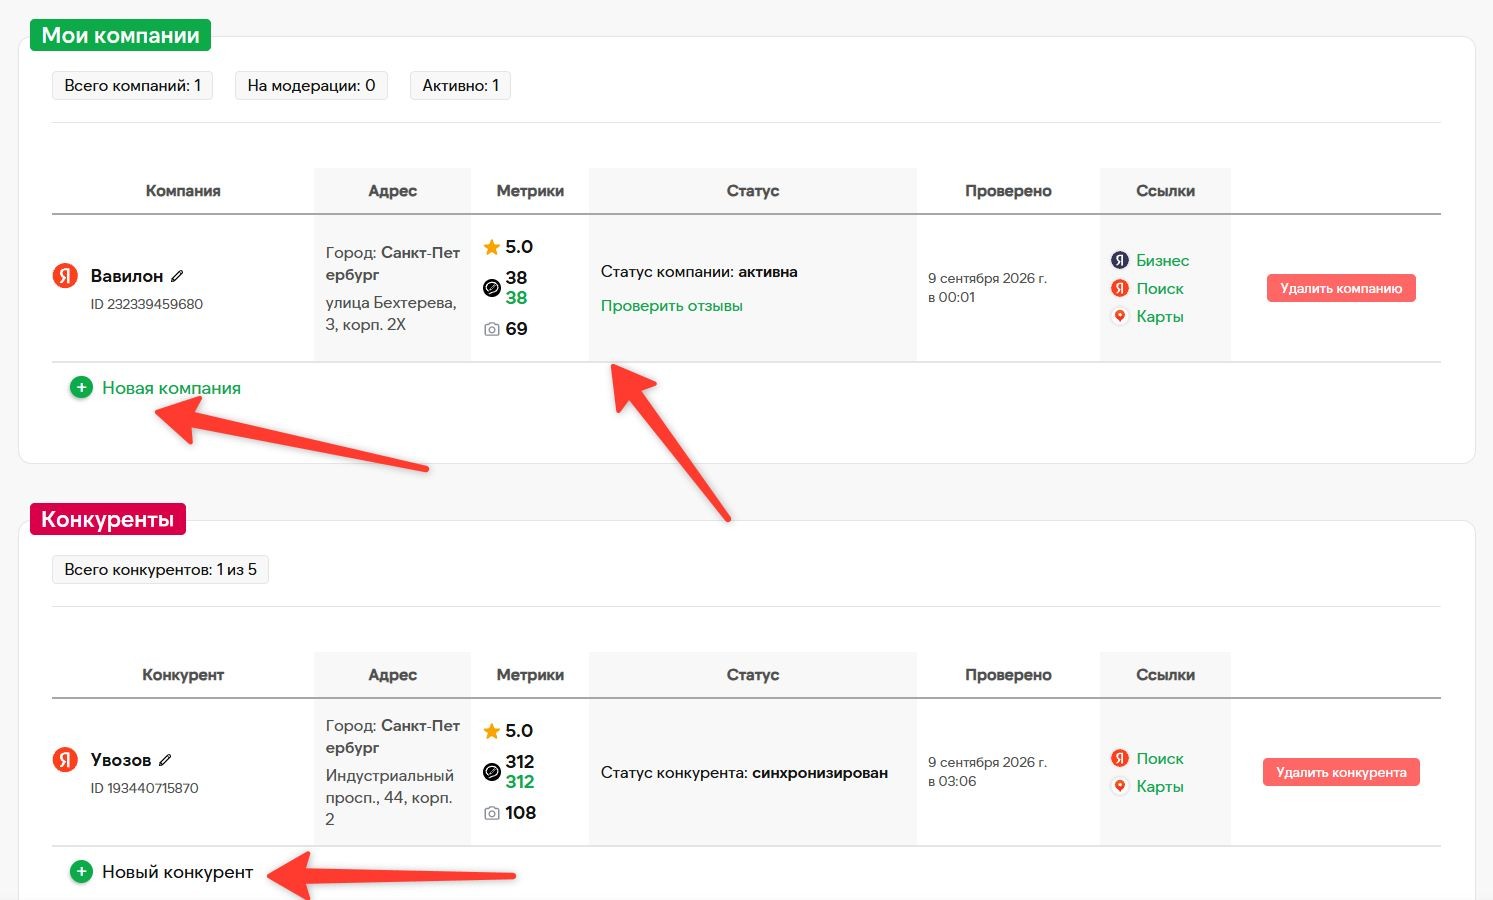Click the Yandex logo icon beside Вавилон
The height and width of the screenshot is (900, 1493).
65,275
